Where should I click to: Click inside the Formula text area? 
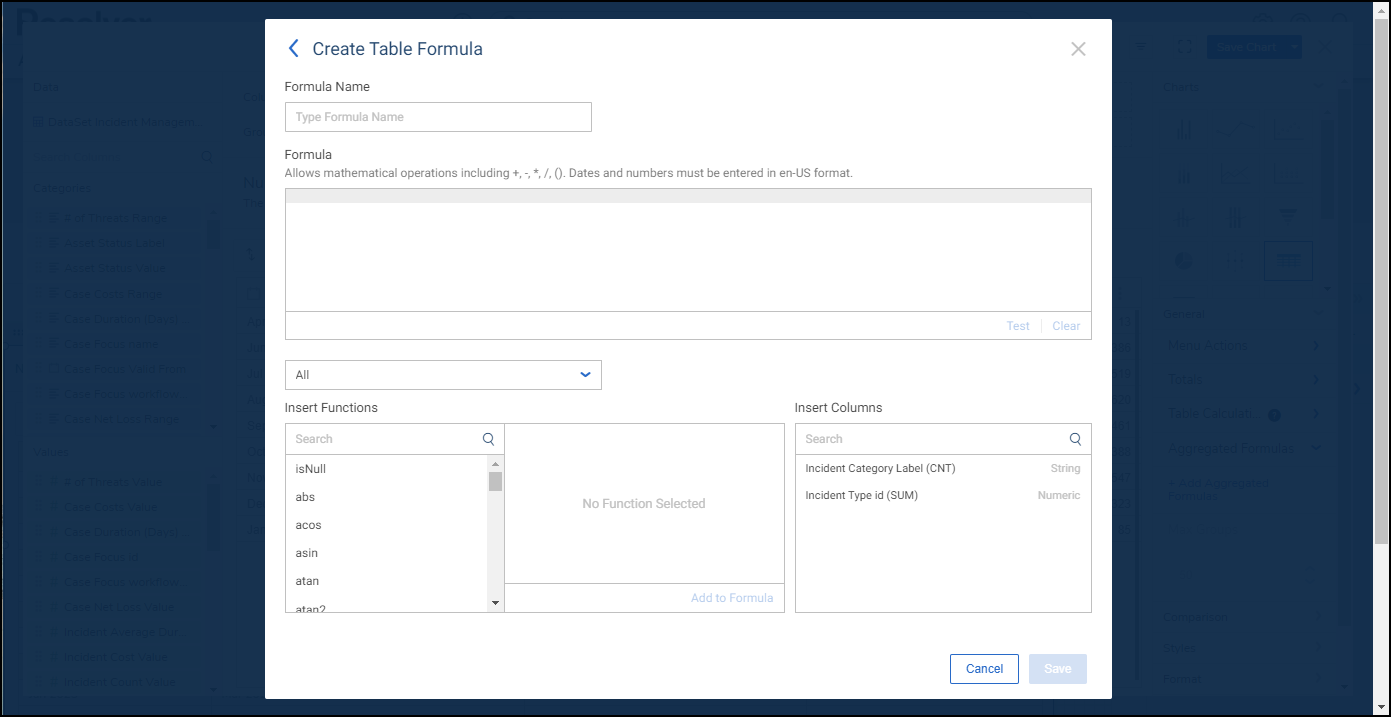point(688,256)
